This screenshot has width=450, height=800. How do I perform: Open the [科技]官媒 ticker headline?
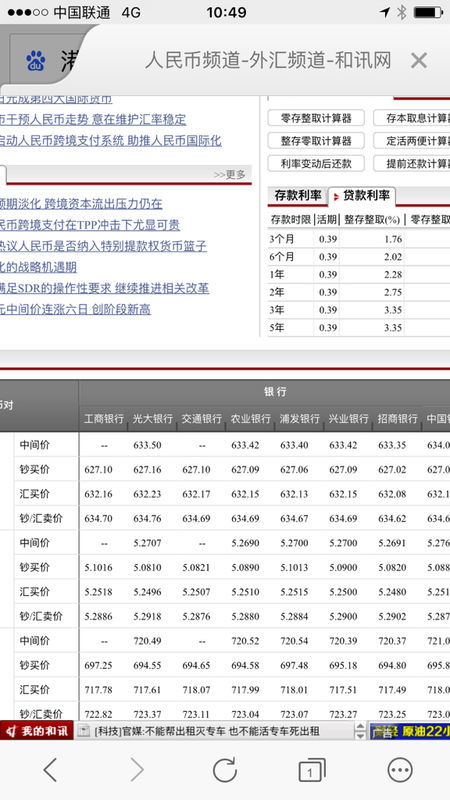click(x=207, y=731)
